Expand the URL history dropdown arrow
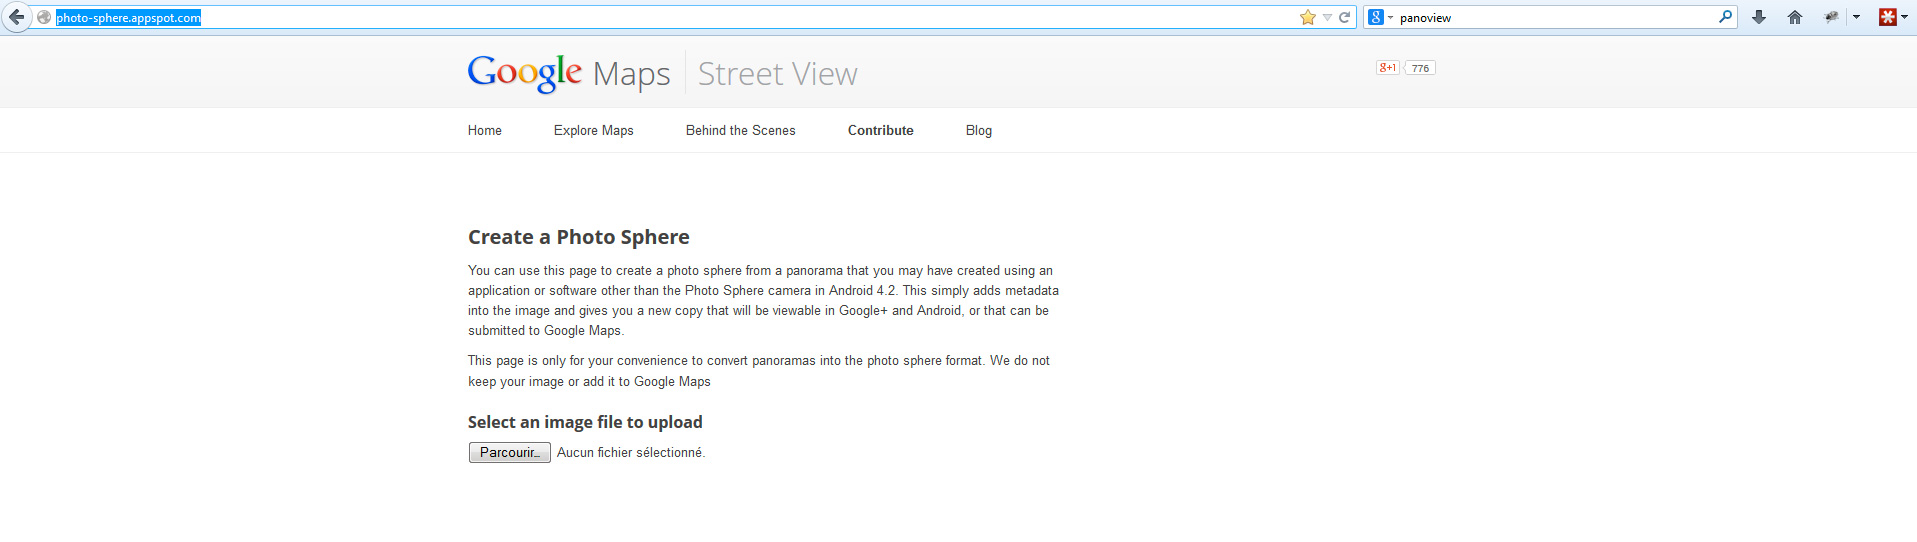The image size is (1917, 542). point(1327,17)
